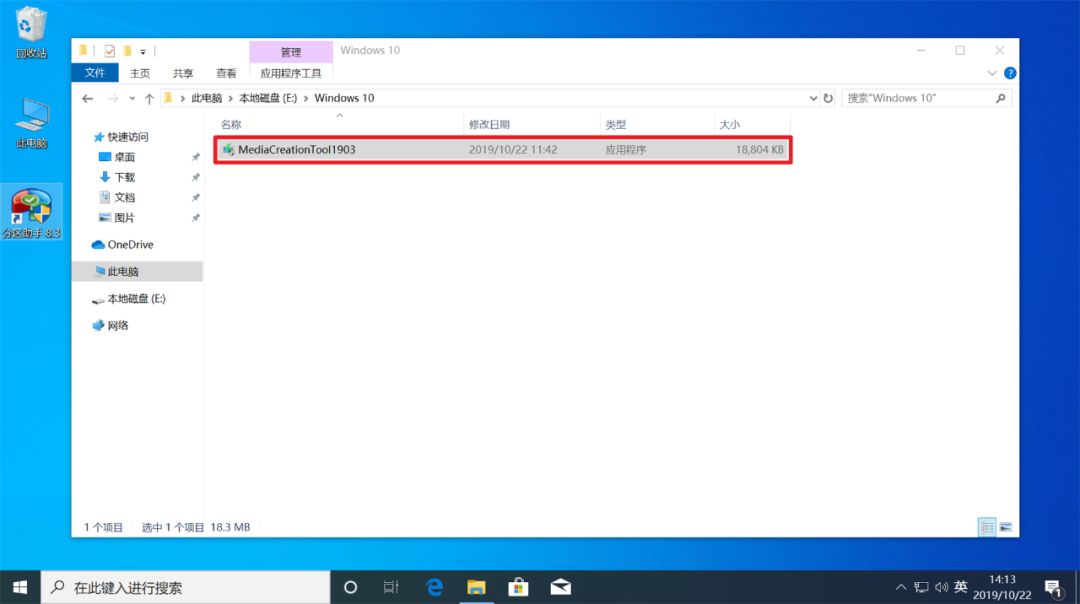1080x604 pixels.
Task: Switch to the 查看 ribbon tab
Action: coord(226,72)
